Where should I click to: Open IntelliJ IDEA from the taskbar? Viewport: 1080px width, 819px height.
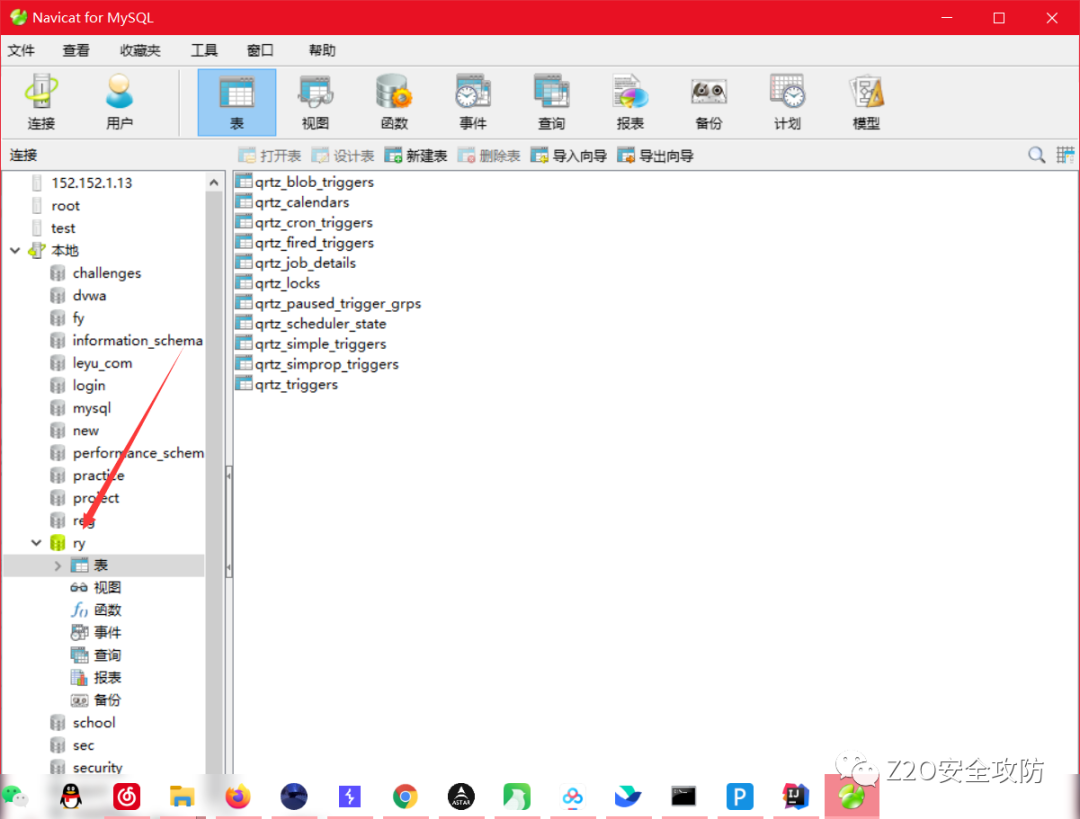796,796
